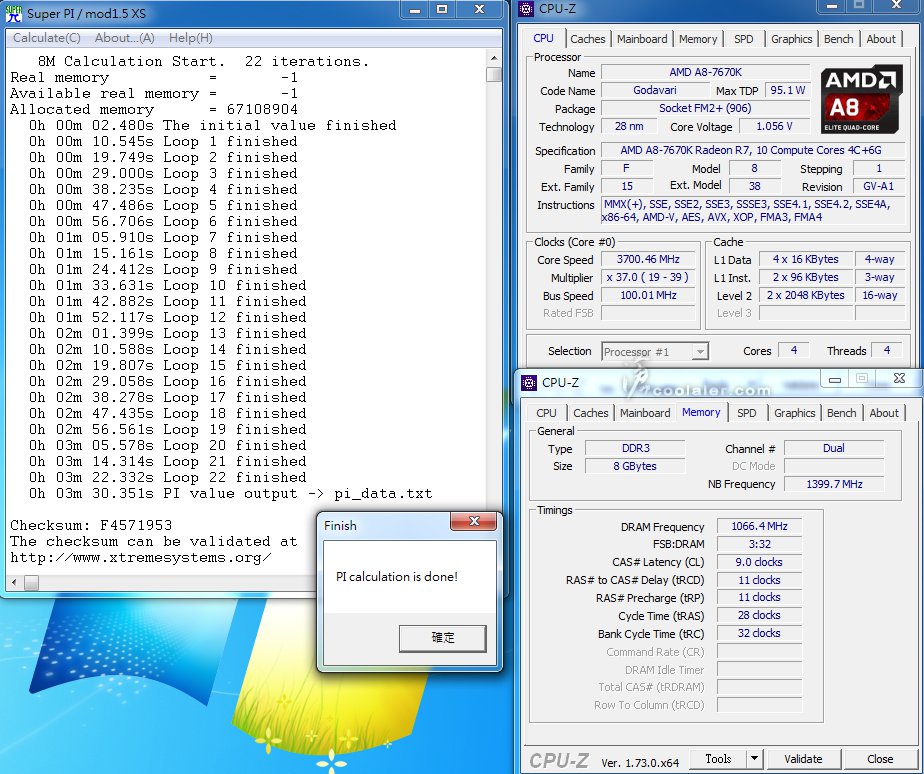The height and width of the screenshot is (774, 924).
Task: Select CPU tab in upper CPU-Z window
Action: coord(543,38)
